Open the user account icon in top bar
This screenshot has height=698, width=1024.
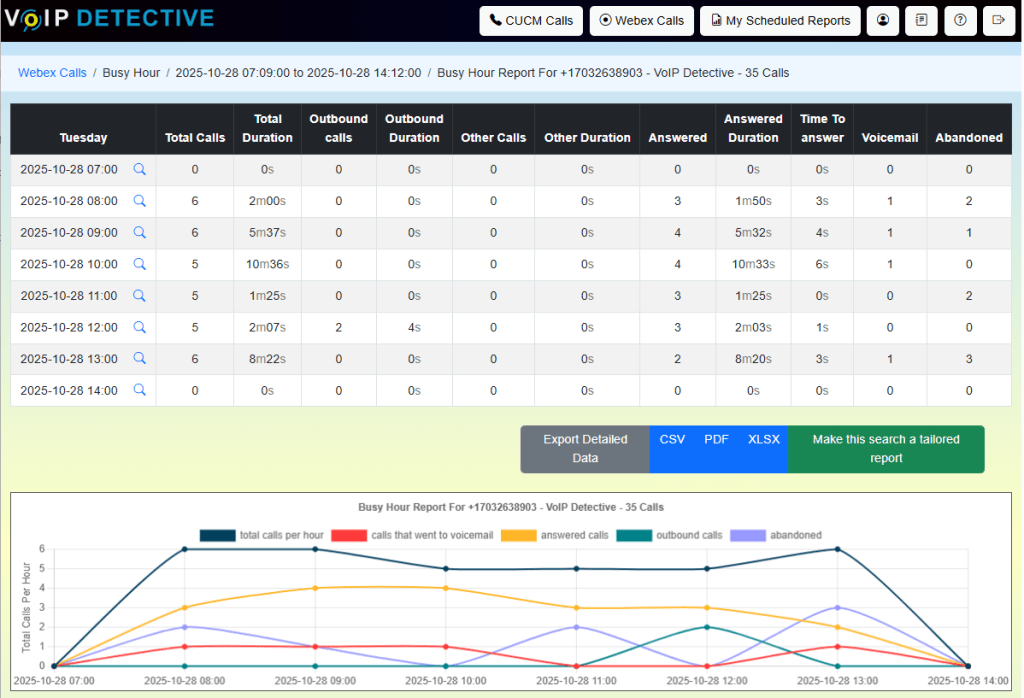[882, 20]
